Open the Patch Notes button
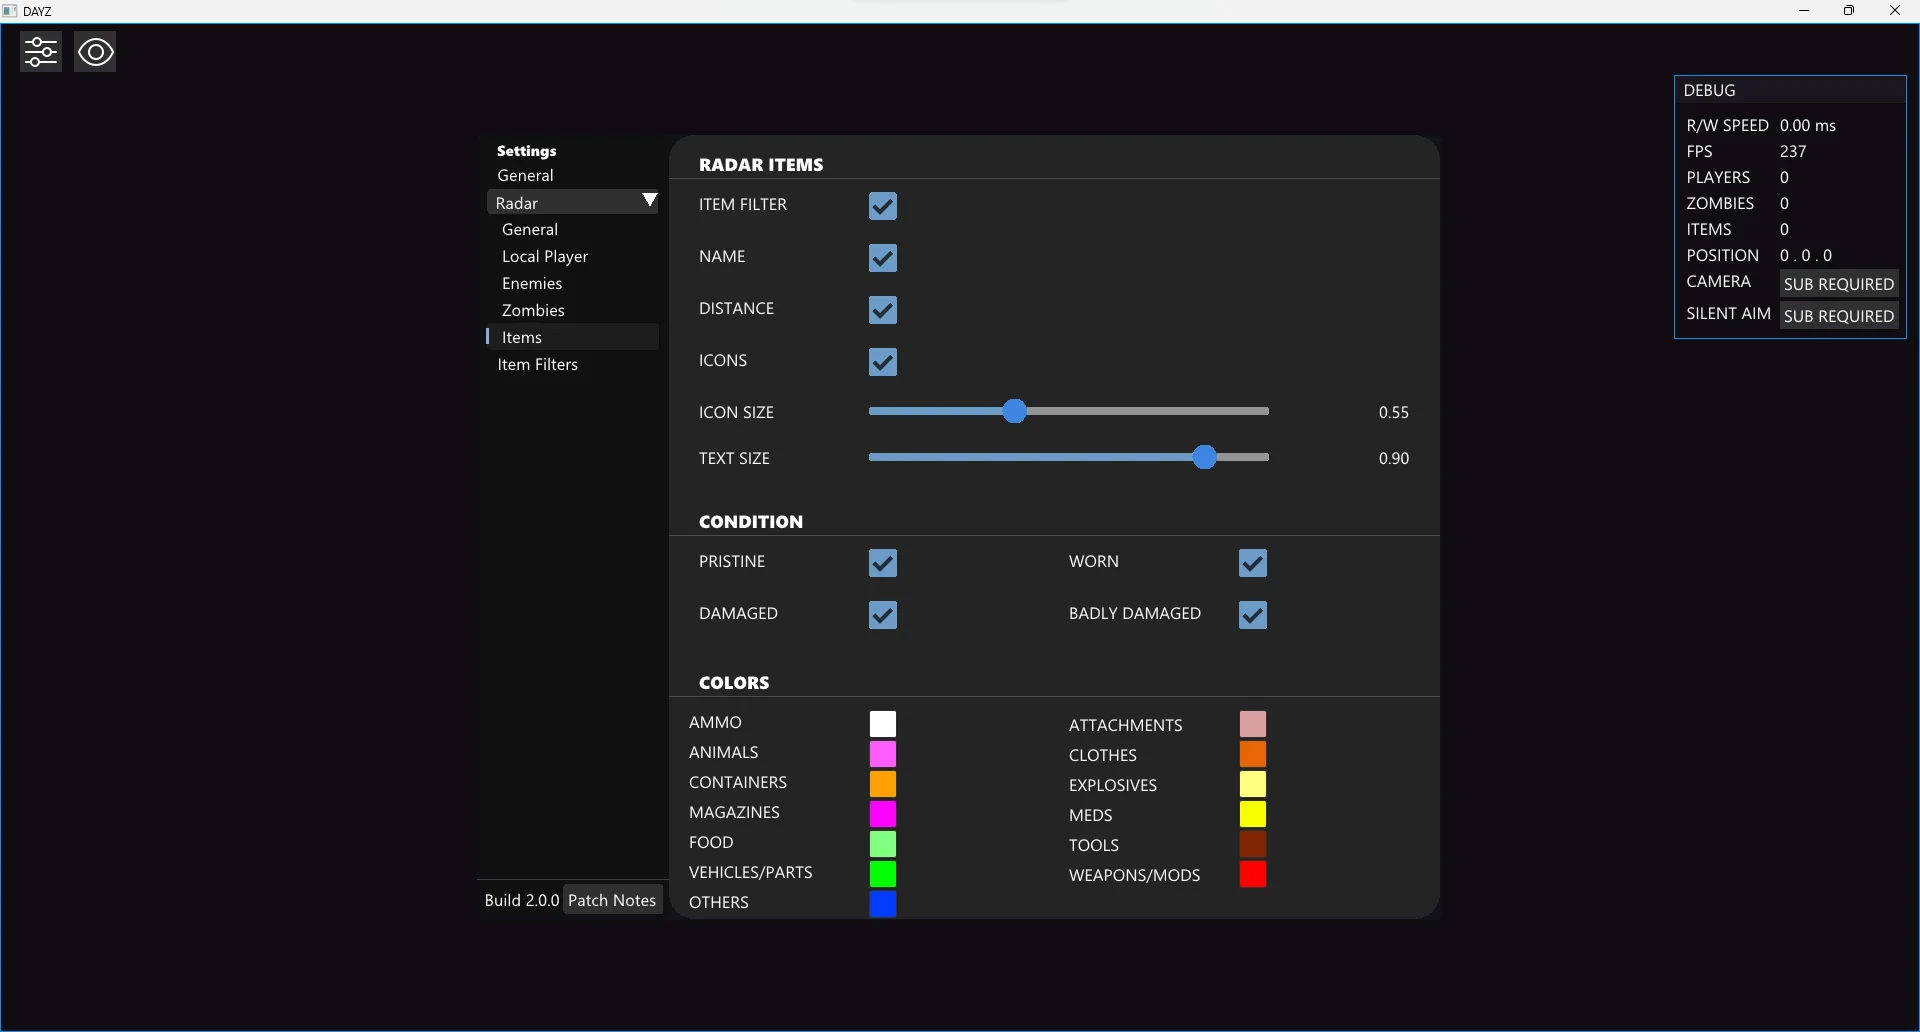Screen dimensions: 1920x1032 (612, 900)
